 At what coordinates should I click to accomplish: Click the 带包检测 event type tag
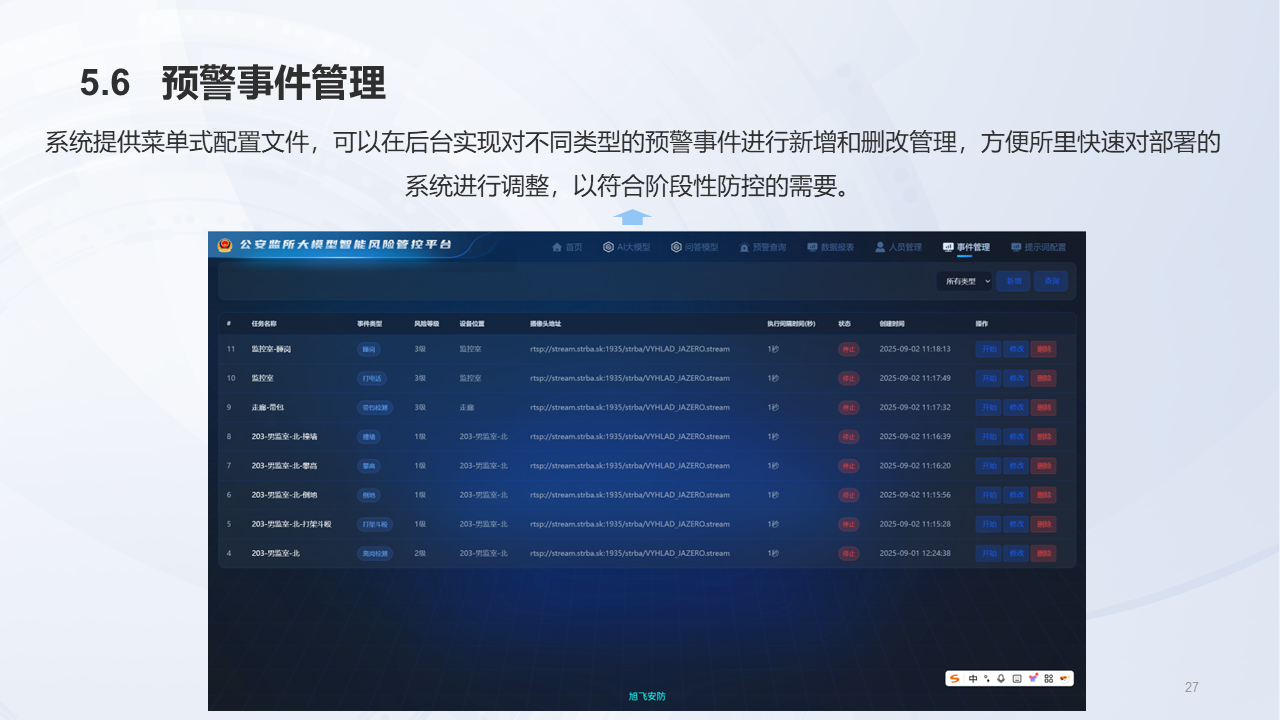coord(375,407)
